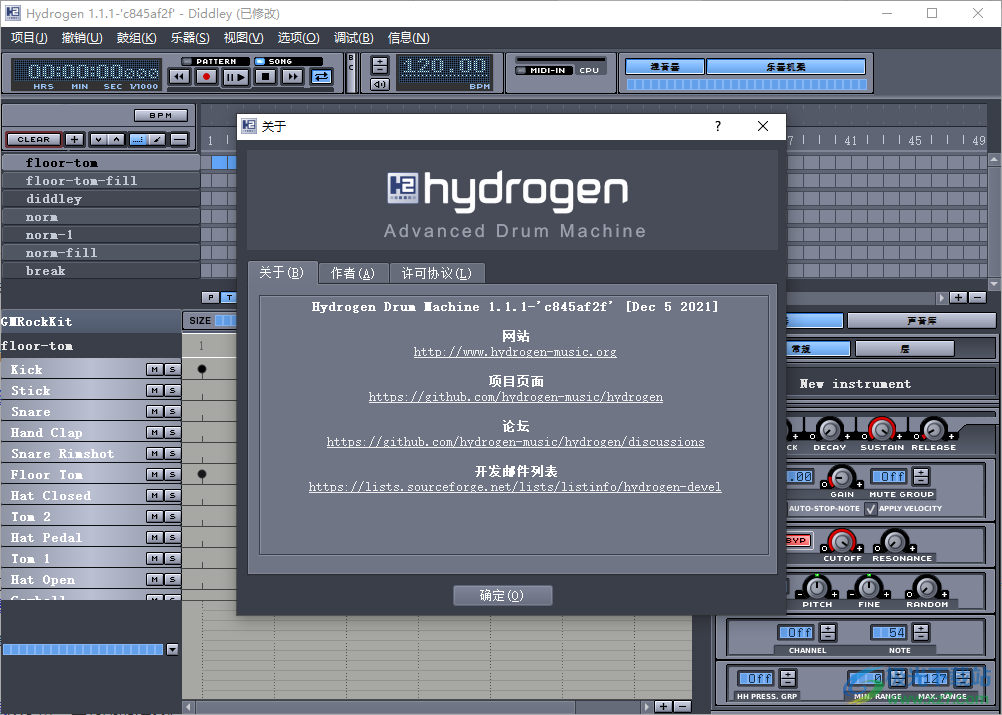Viewport: 1002px width, 715px height.
Task: Mute the Hat Closed instrument
Action: pos(155,495)
